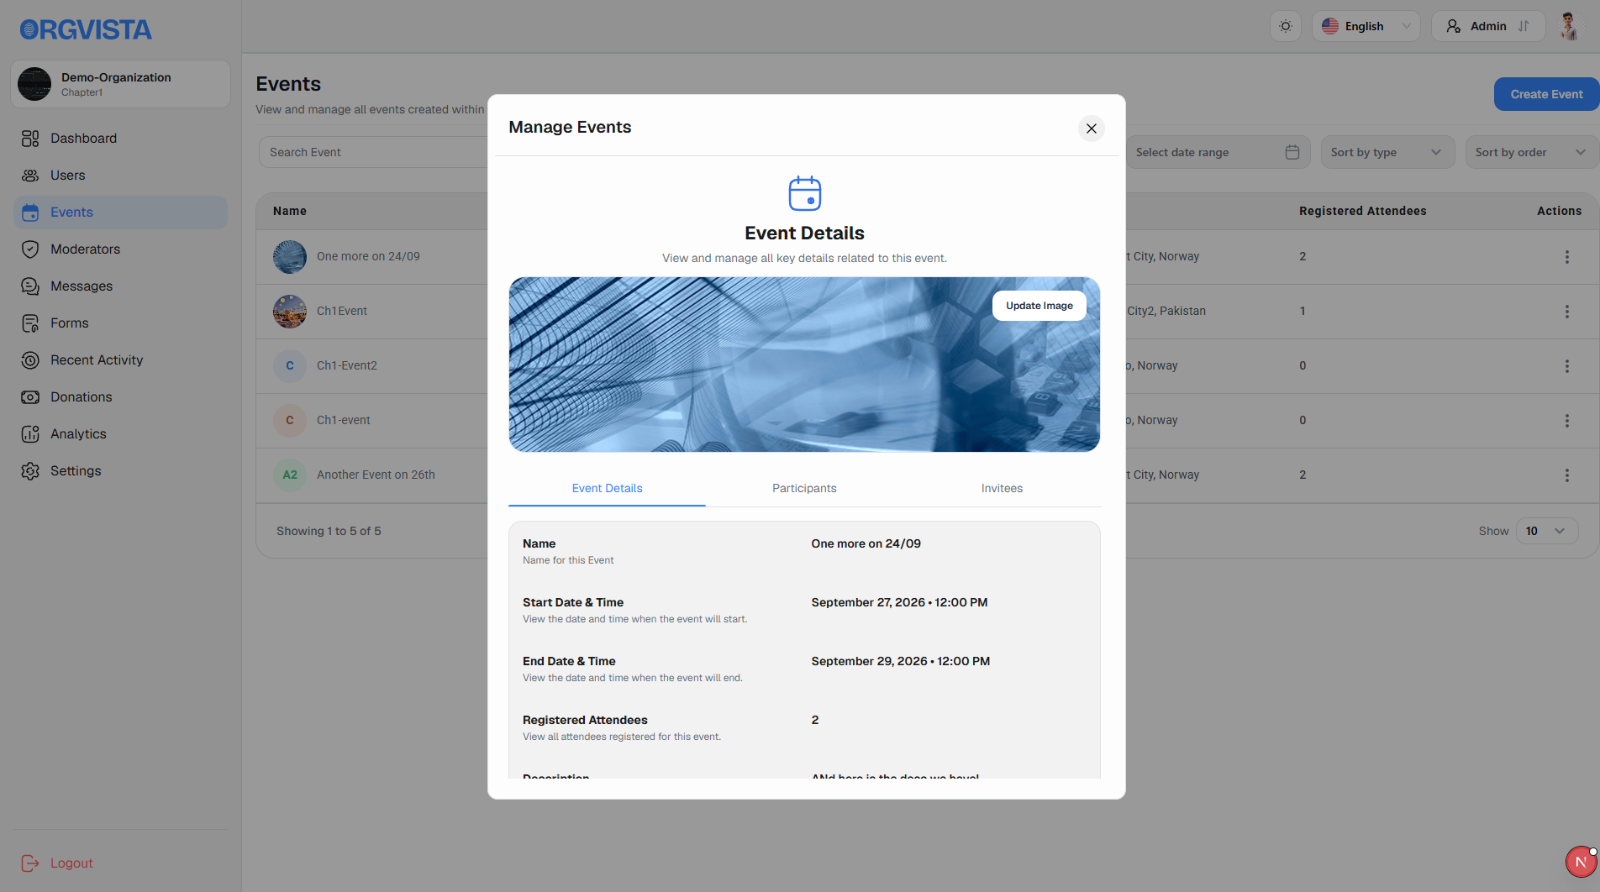Open the Settings gear in sidebar
This screenshot has height=892, width=1600.
[x=30, y=471]
